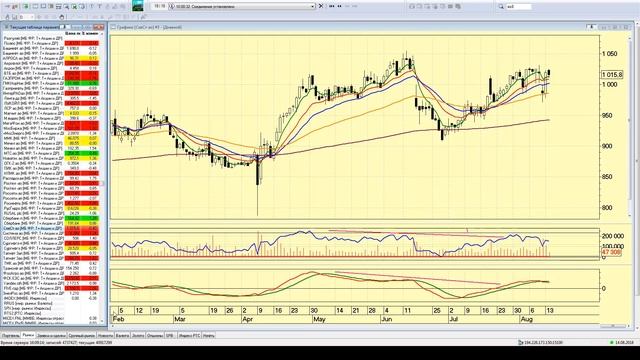Click the volume value label 47 308
Image resolution: width=640 pixels, height=360 pixels.
[x=611, y=253]
